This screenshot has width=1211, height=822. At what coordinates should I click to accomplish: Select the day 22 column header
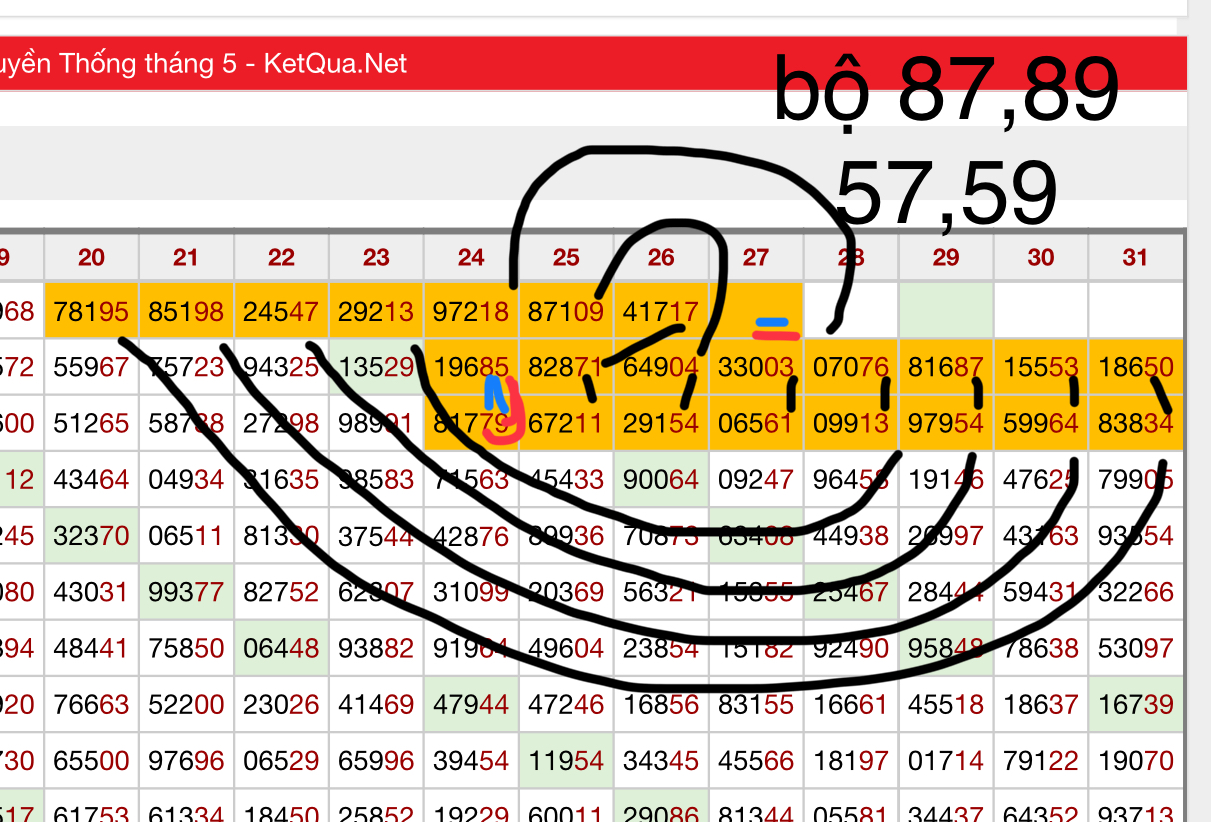click(281, 258)
